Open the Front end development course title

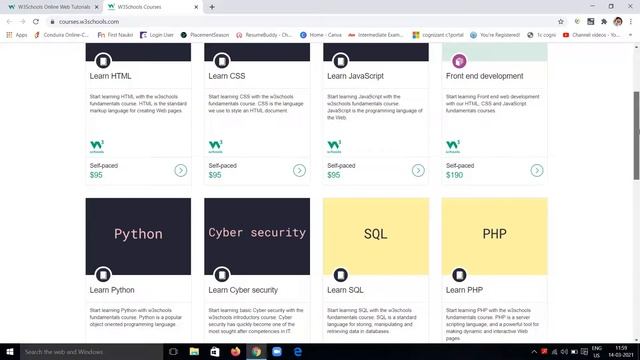tap(484, 76)
